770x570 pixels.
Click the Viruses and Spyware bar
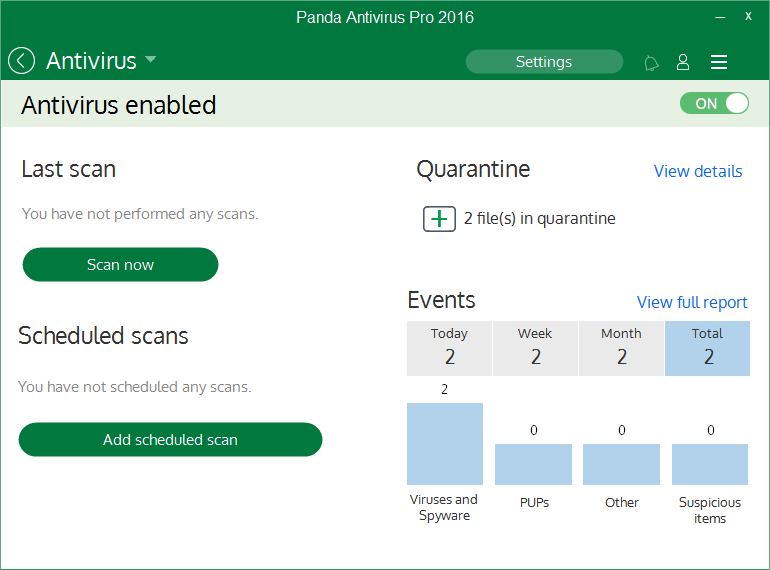(x=444, y=444)
